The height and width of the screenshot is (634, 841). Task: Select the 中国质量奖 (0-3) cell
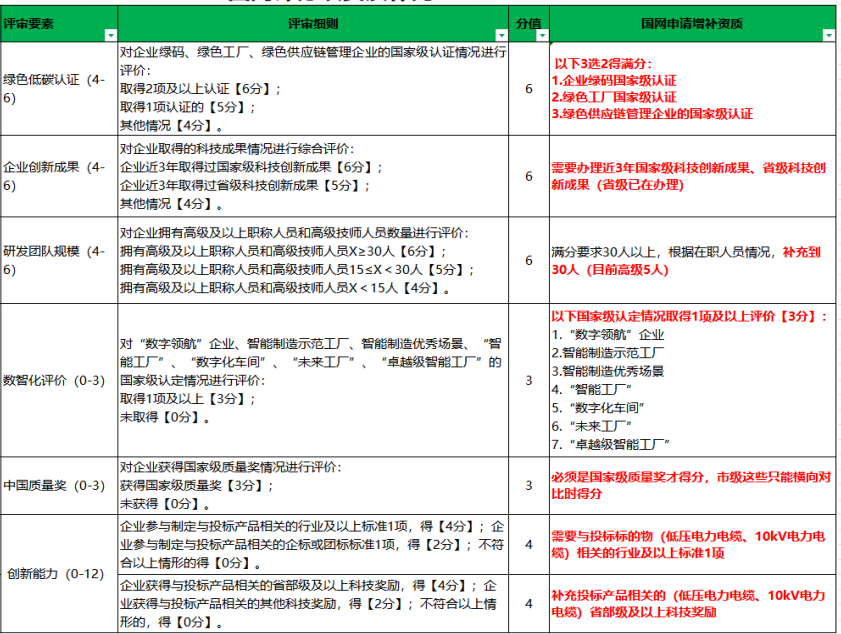point(58,485)
